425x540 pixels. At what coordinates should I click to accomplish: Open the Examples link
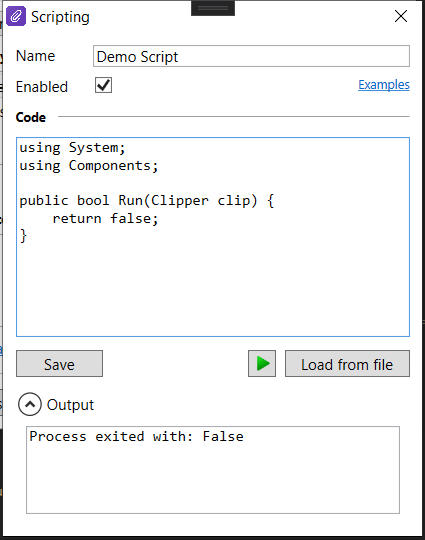[384, 84]
